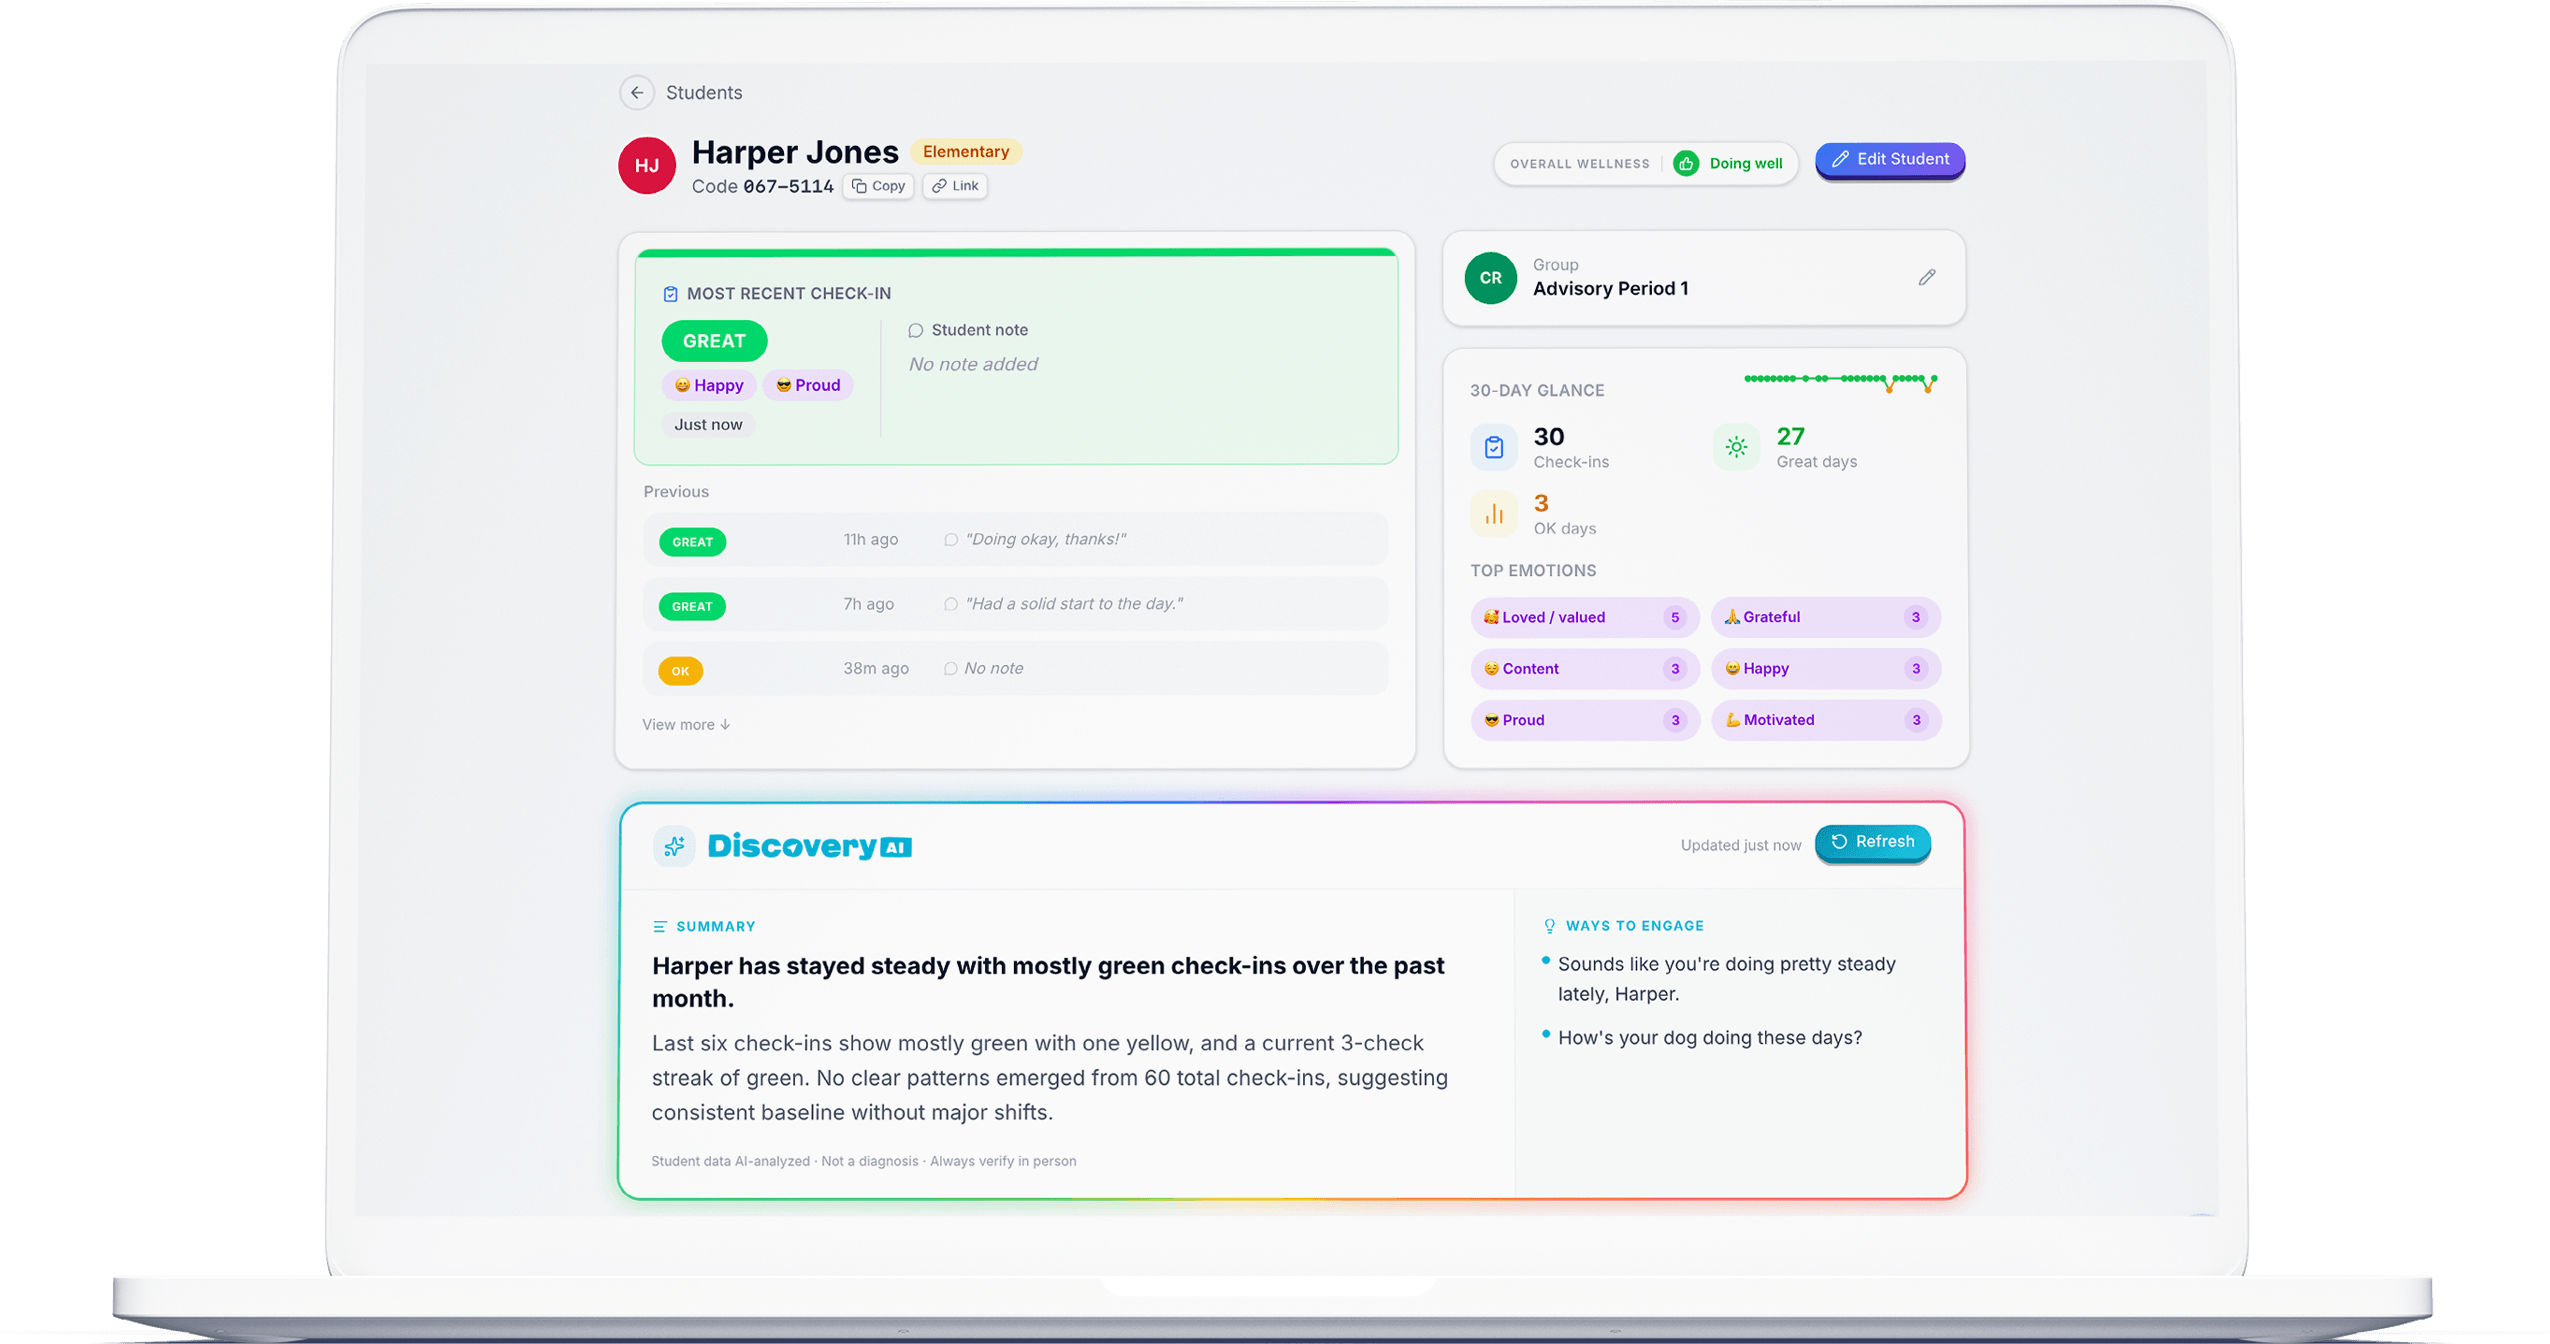Select the No note added text
2550x1344 pixels.
[x=972, y=364]
